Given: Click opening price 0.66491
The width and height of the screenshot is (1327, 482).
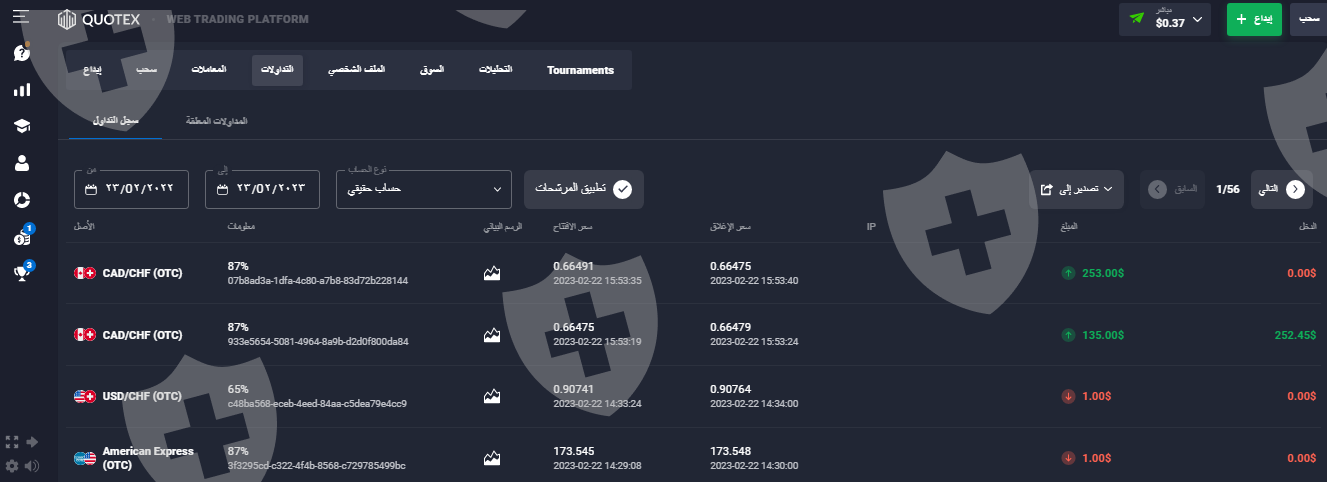Looking at the screenshot, I should pyautogui.click(x=574, y=266).
